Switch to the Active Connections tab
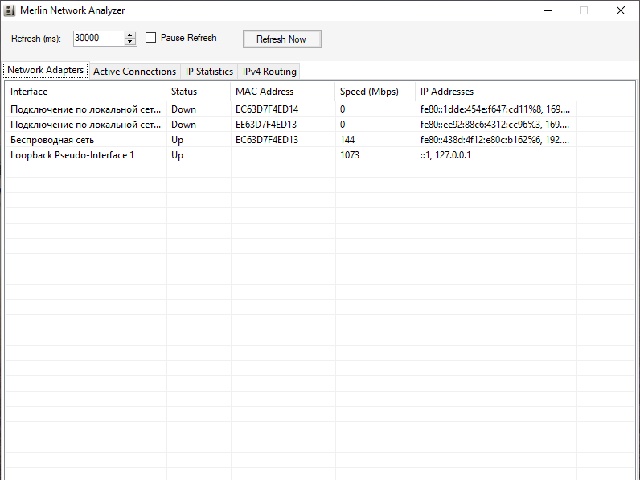The width and height of the screenshot is (640, 480). [x=134, y=71]
